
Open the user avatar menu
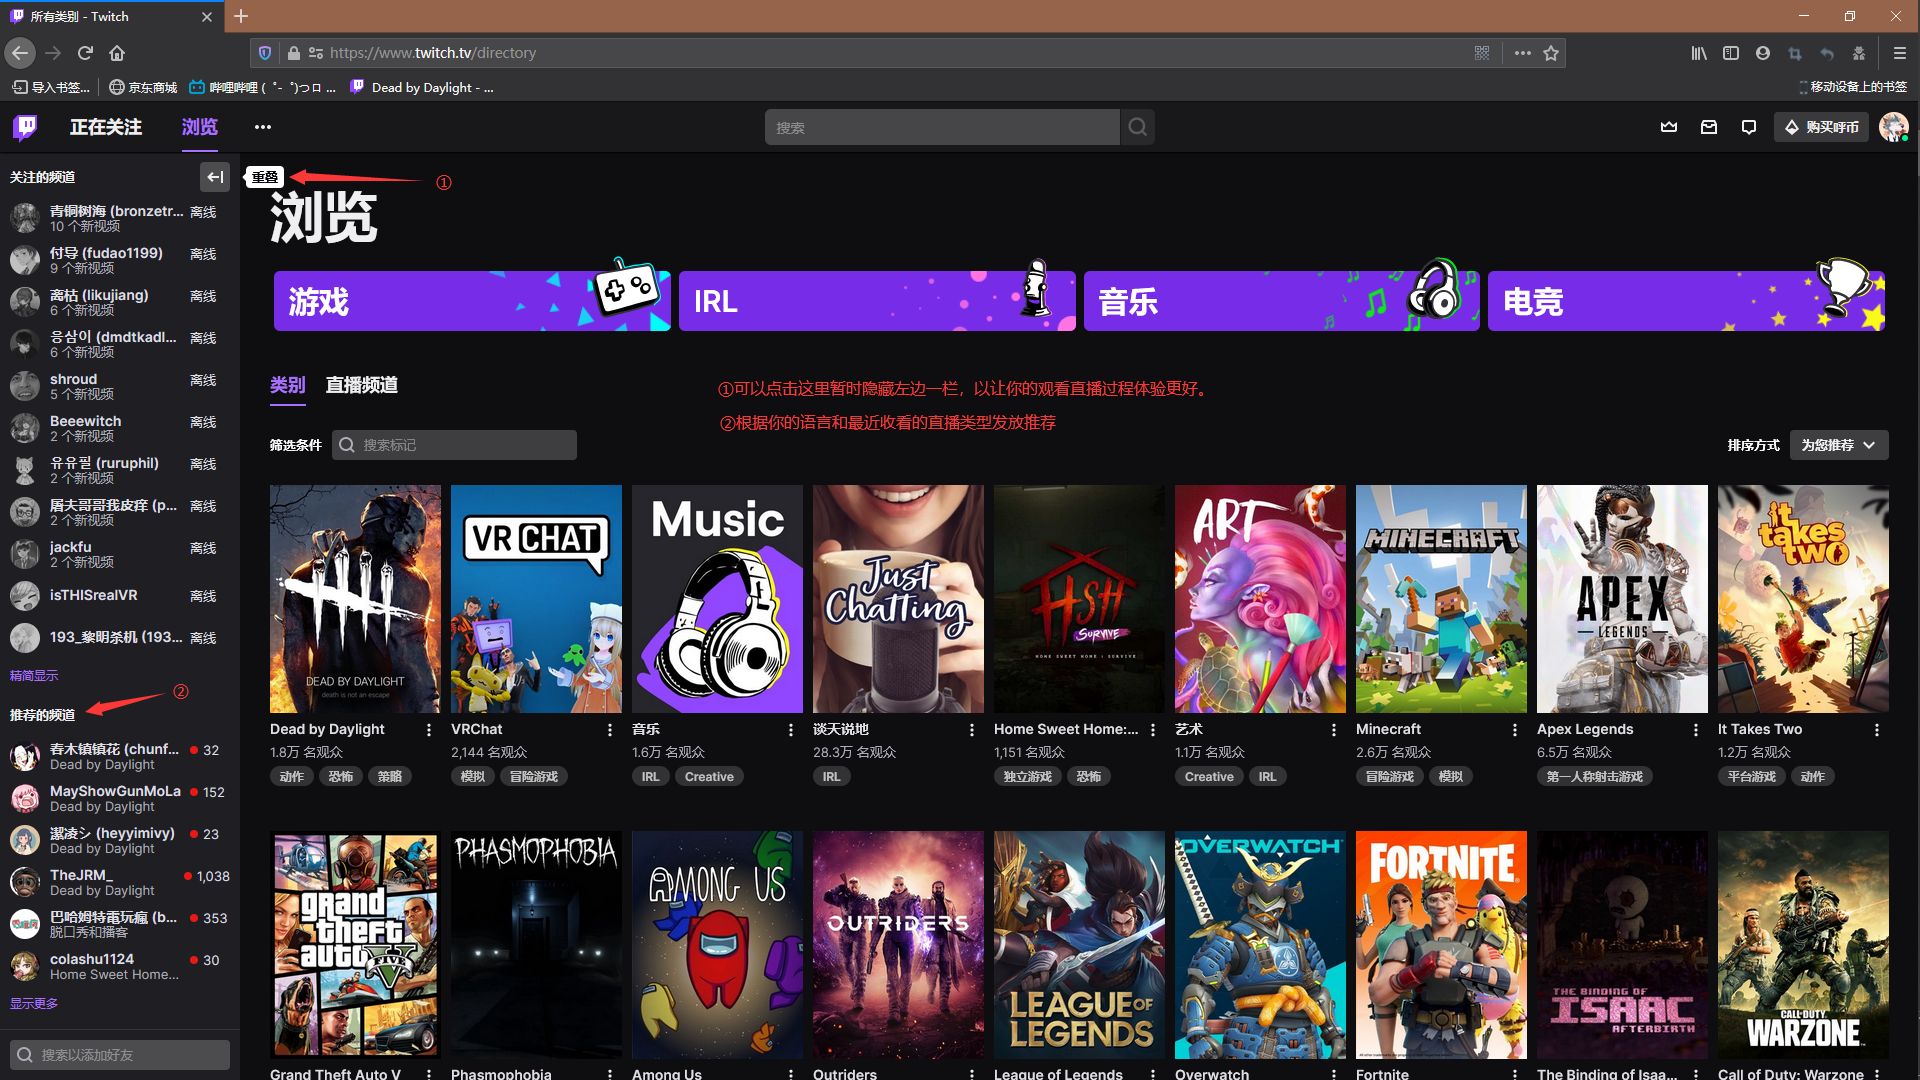pyautogui.click(x=1893, y=127)
